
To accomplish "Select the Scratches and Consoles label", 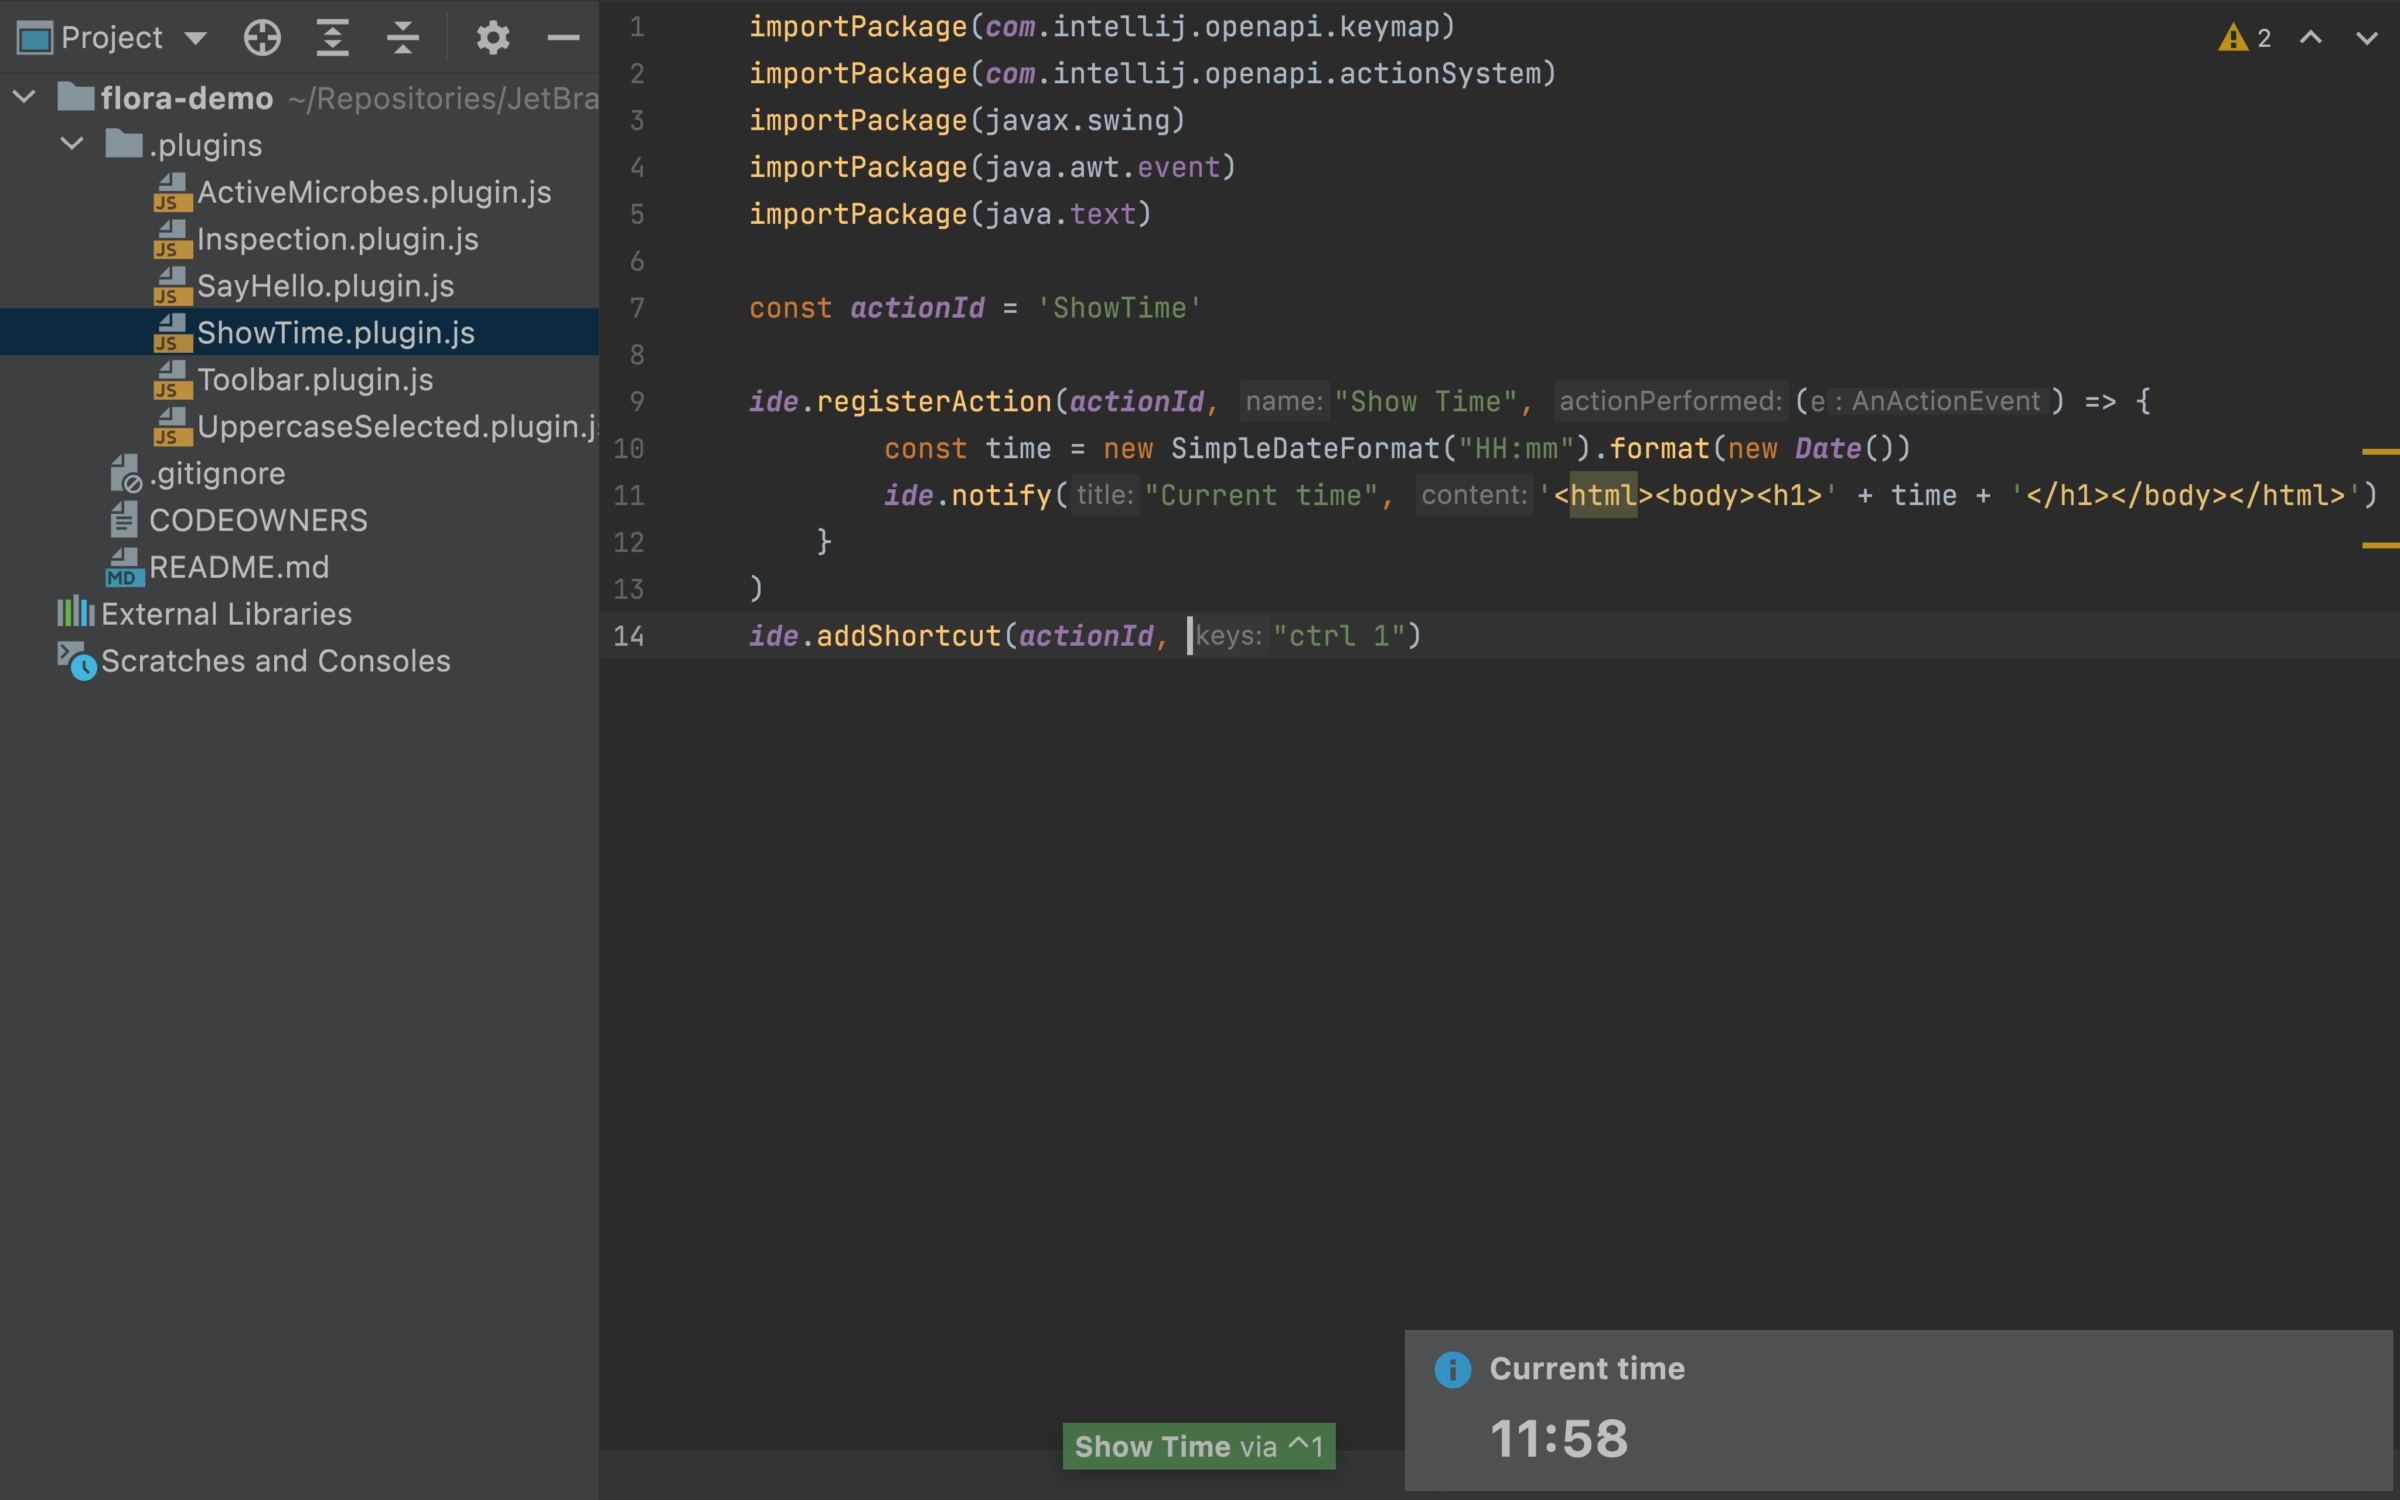I will click(276, 661).
